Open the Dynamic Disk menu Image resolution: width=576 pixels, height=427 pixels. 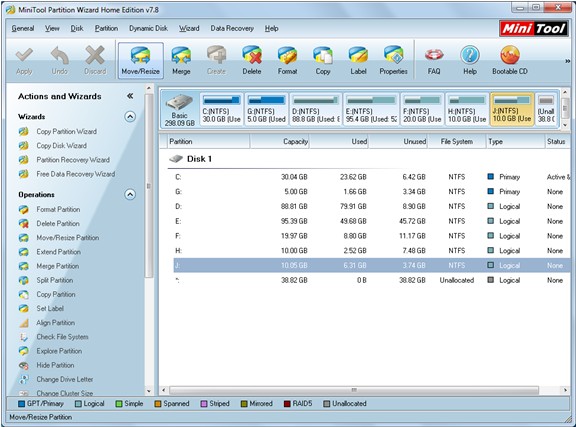(x=148, y=28)
